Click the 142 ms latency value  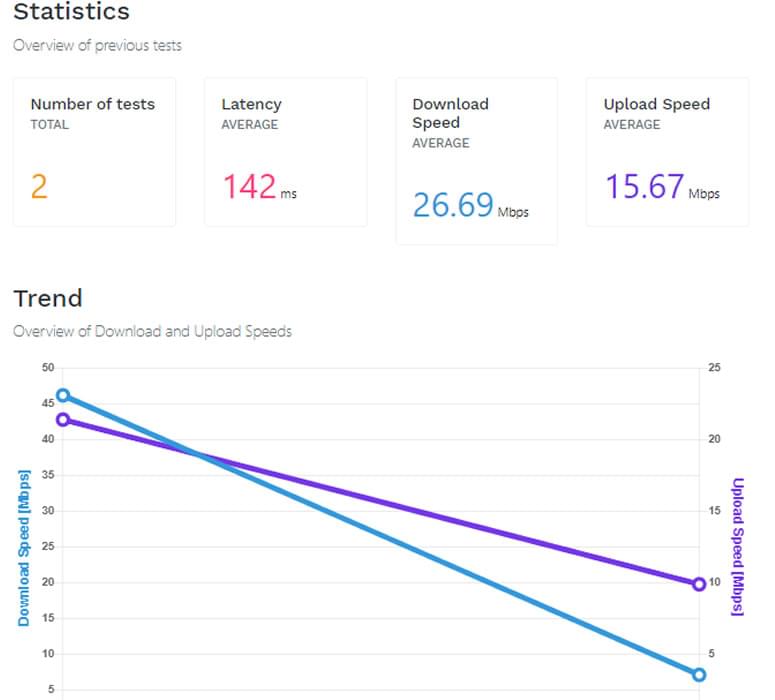259,187
